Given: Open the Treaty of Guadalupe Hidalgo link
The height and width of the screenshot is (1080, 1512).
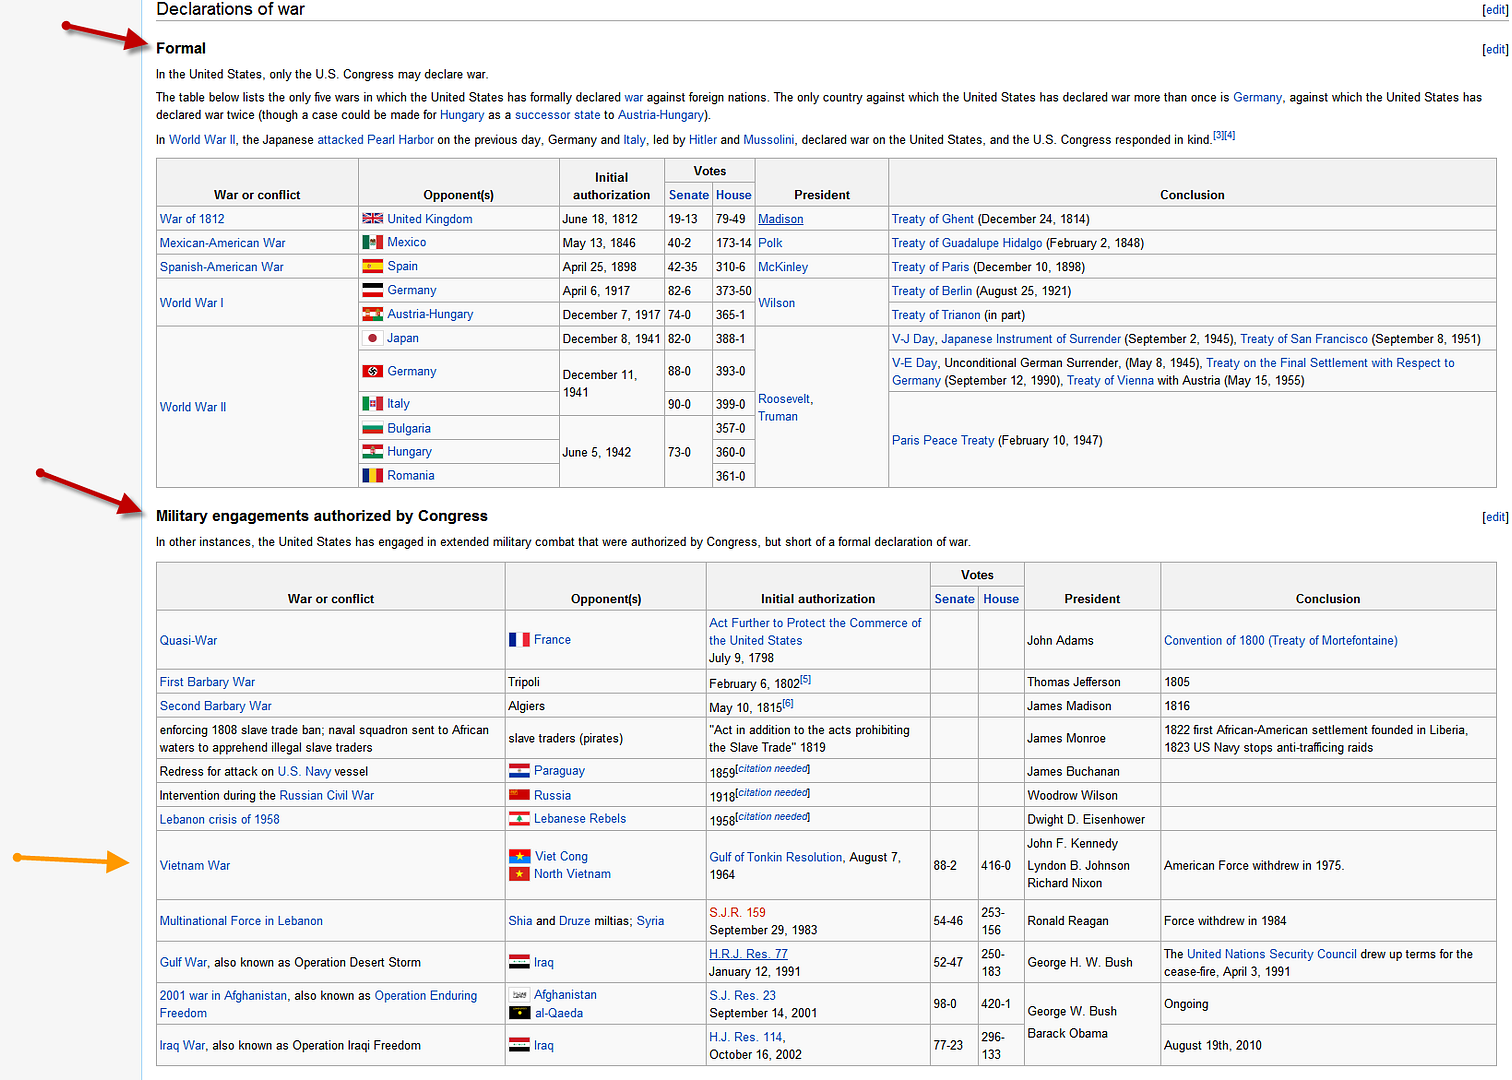Looking at the screenshot, I should coord(966,243).
